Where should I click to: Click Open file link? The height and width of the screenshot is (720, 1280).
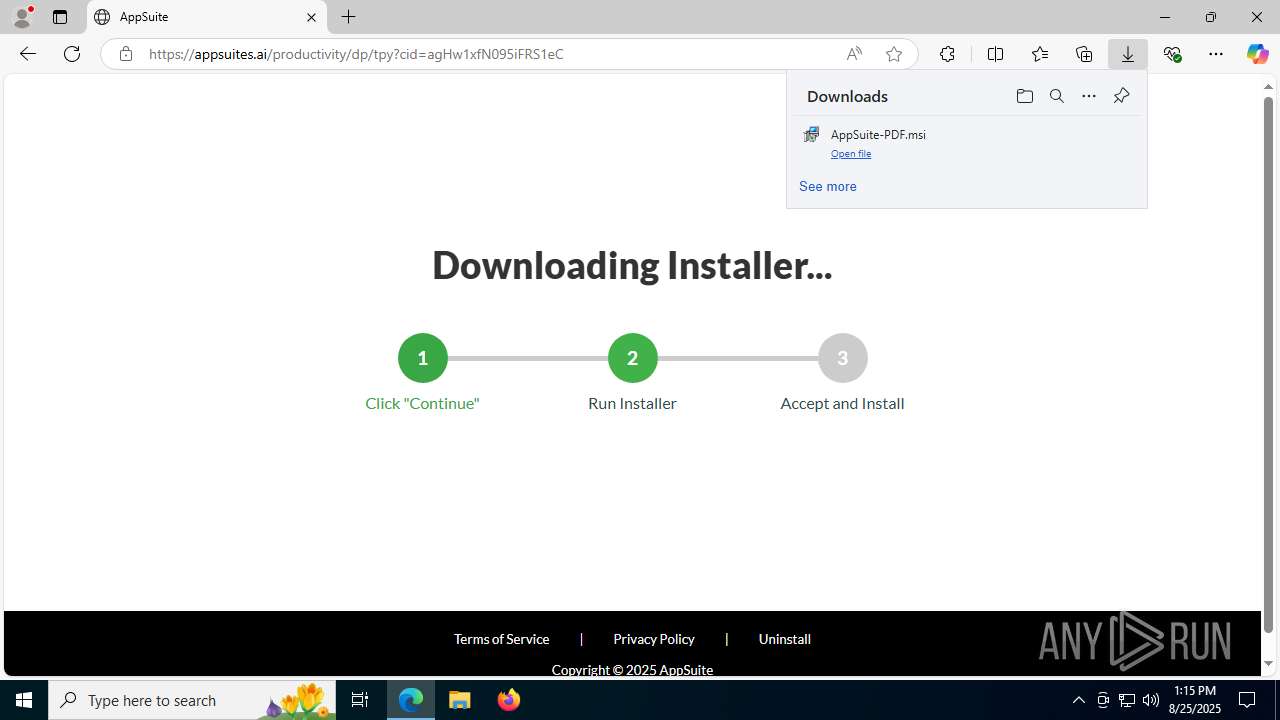pyautogui.click(x=851, y=154)
